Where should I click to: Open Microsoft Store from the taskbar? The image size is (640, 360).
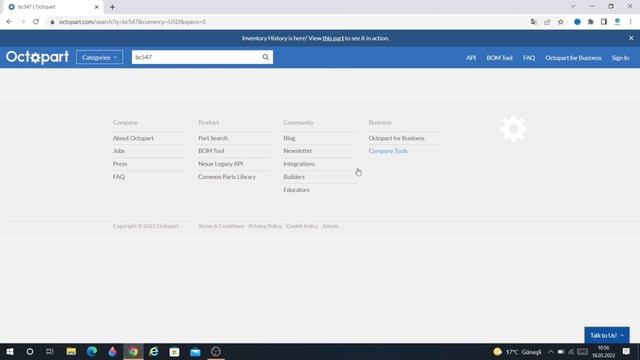(x=174, y=351)
